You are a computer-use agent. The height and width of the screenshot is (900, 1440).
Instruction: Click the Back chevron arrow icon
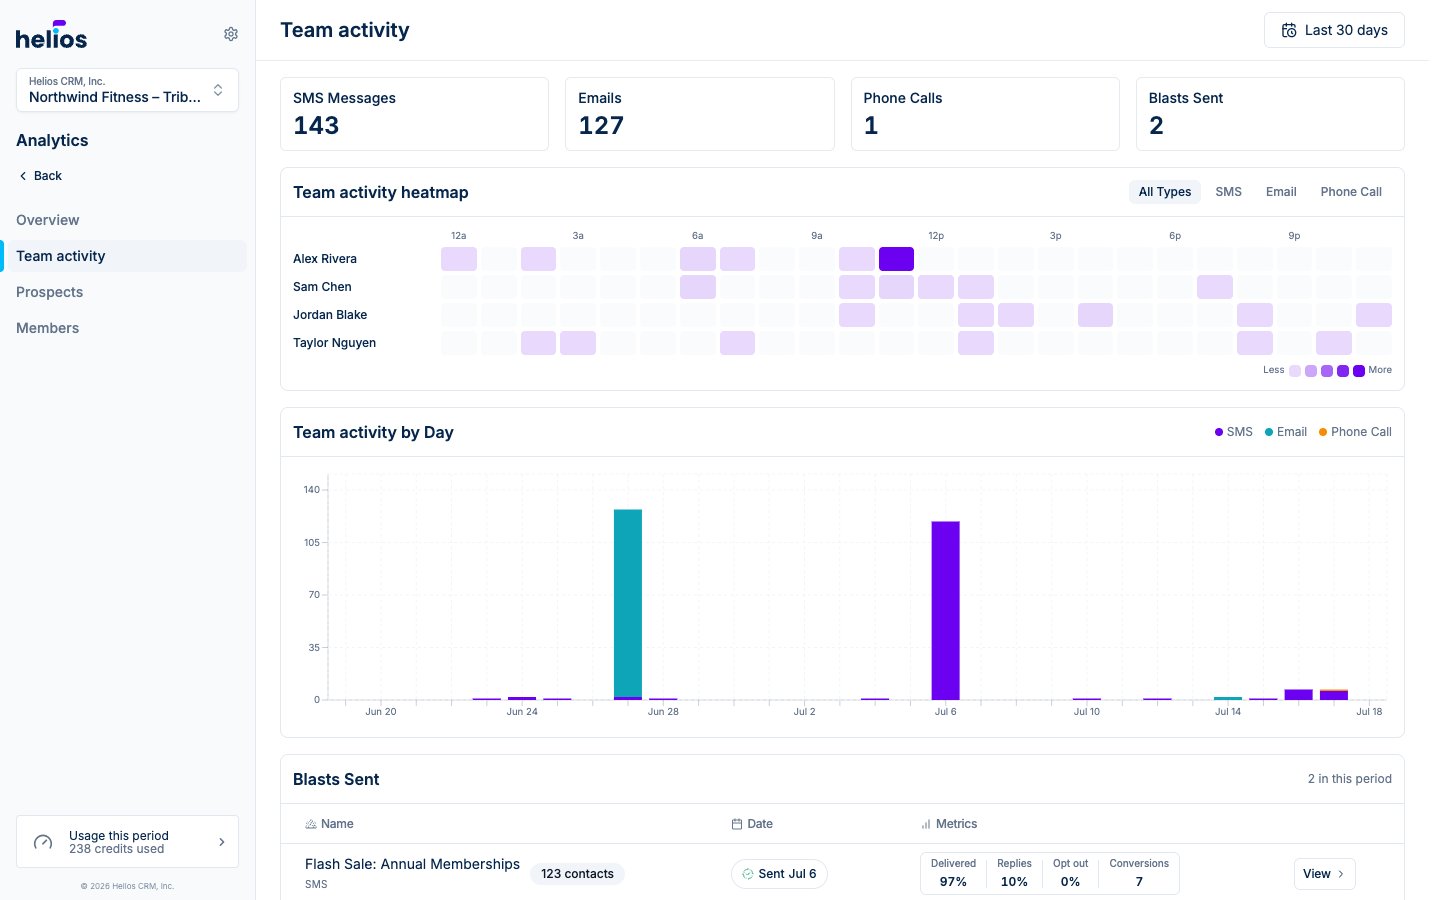[23, 176]
